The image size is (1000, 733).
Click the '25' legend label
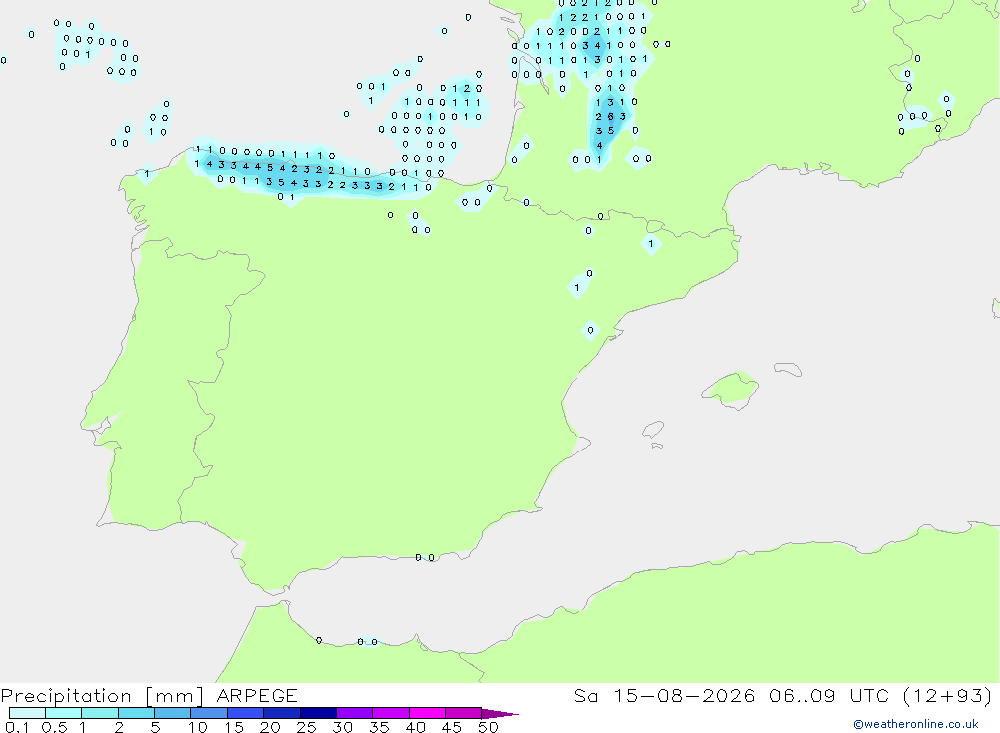pyautogui.click(x=307, y=727)
